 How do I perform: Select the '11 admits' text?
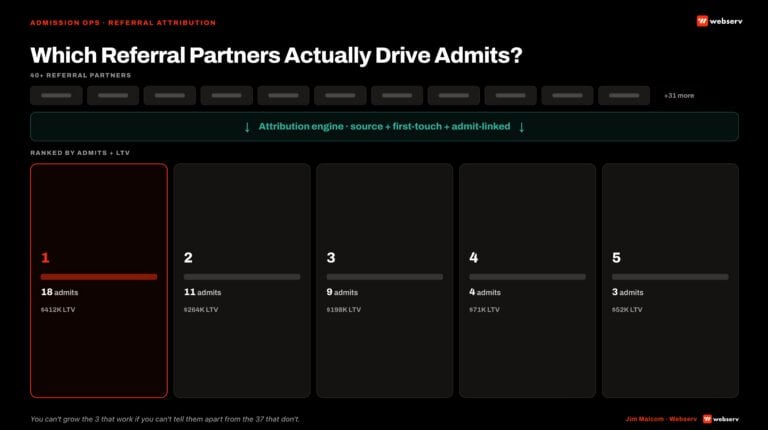click(x=202, y=292)
